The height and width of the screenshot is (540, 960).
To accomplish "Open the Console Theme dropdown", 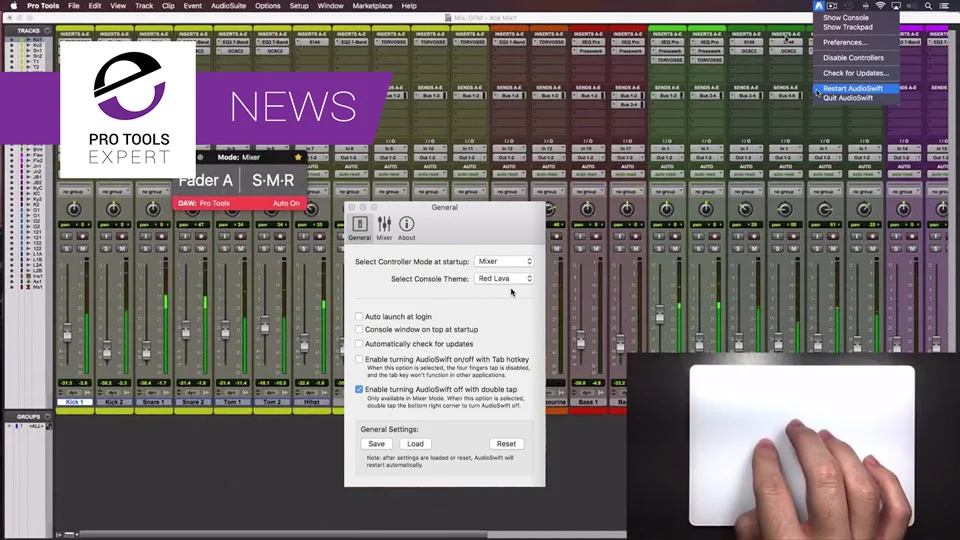I will tap(504, 279).
